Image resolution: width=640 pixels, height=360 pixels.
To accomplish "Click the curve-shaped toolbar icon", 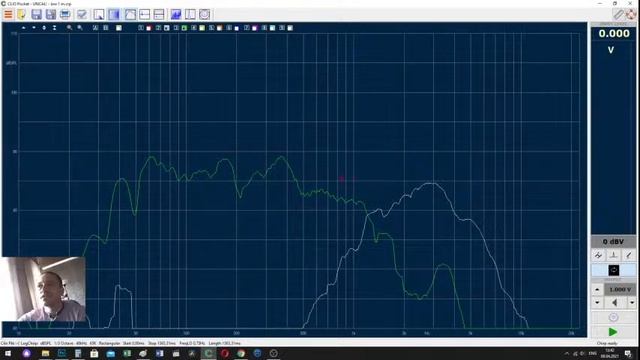I will pyautogui.click(x=130, y=15).
